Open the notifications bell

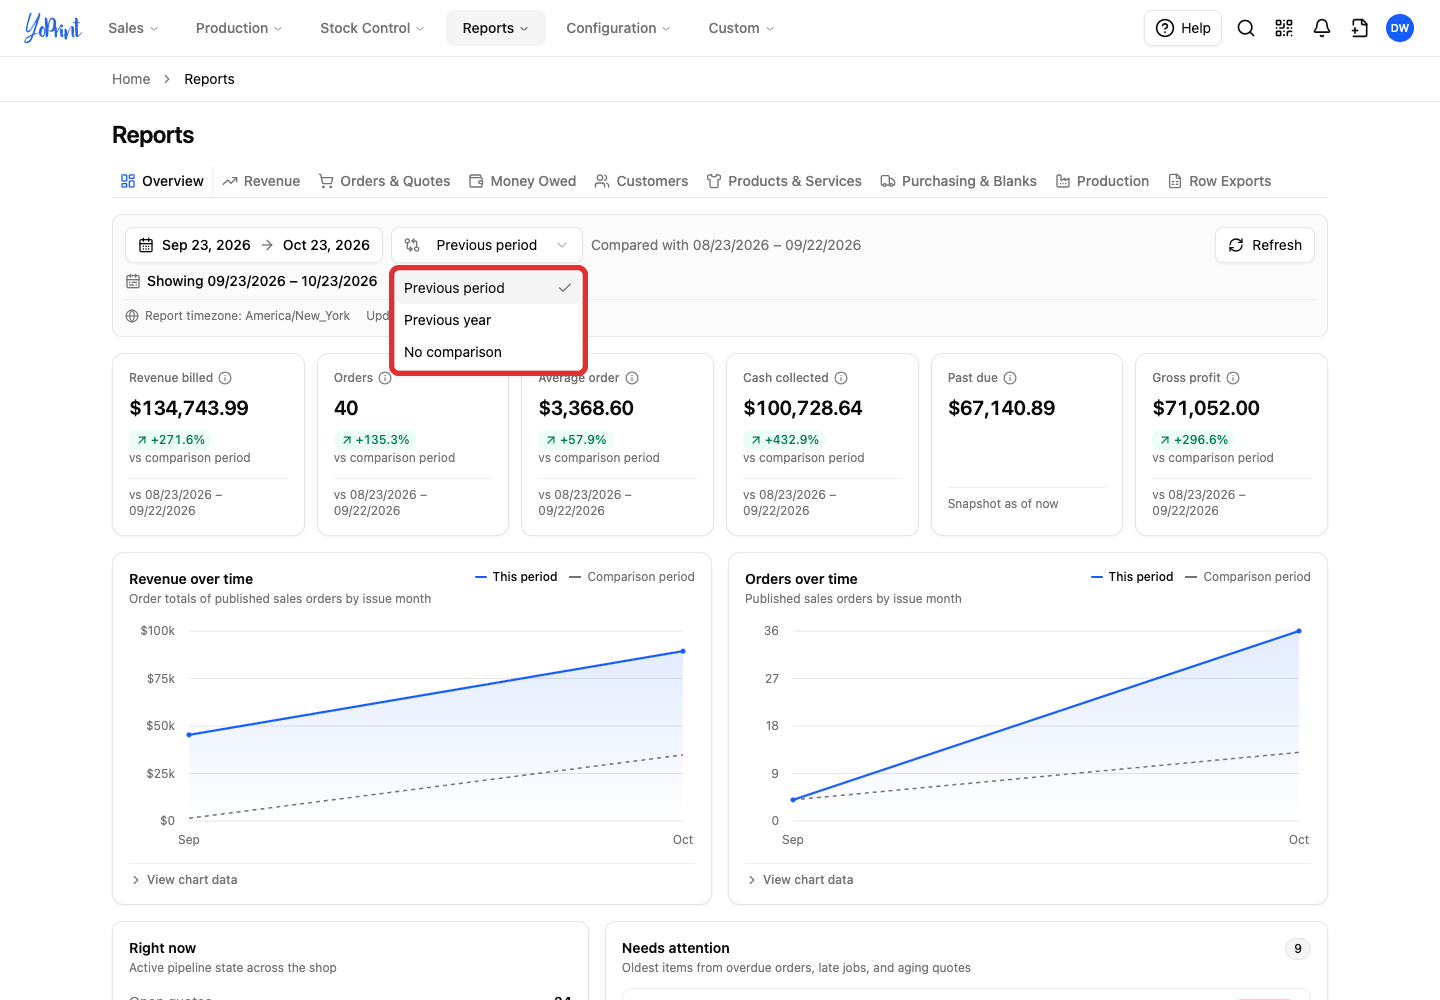tap(1322, 28)
